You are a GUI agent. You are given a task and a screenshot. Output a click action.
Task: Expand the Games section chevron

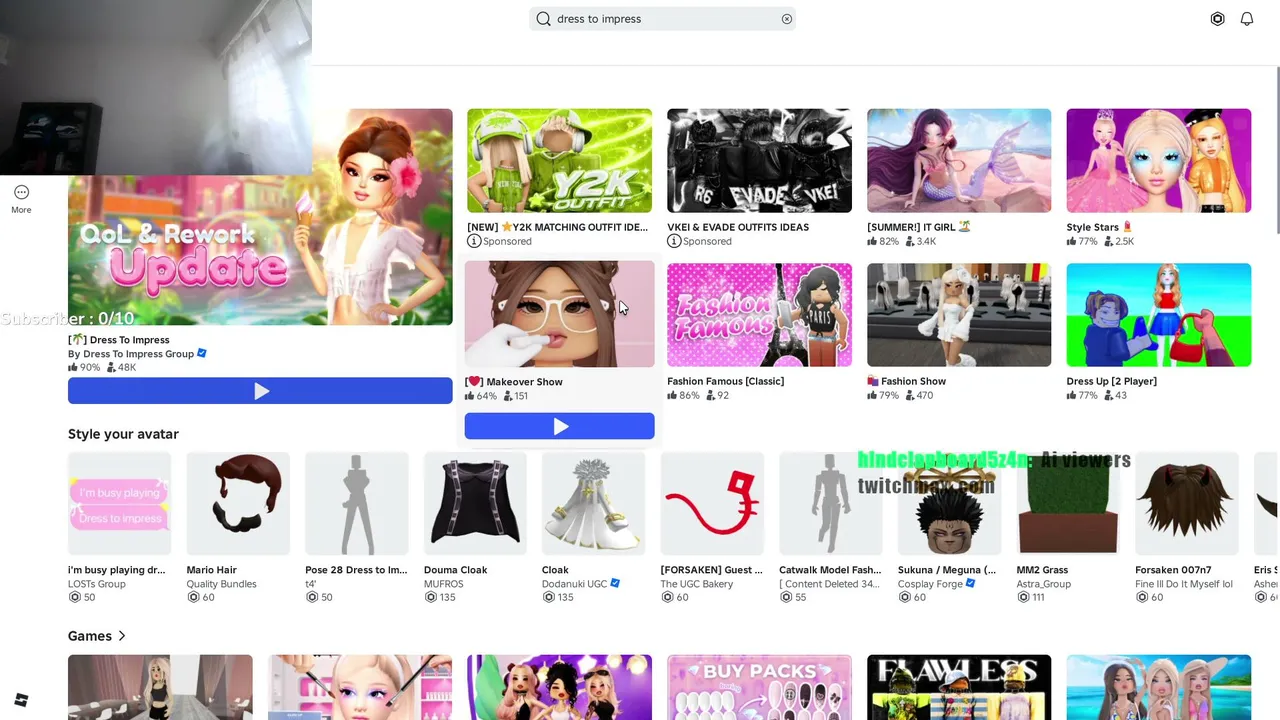point(122,636)
